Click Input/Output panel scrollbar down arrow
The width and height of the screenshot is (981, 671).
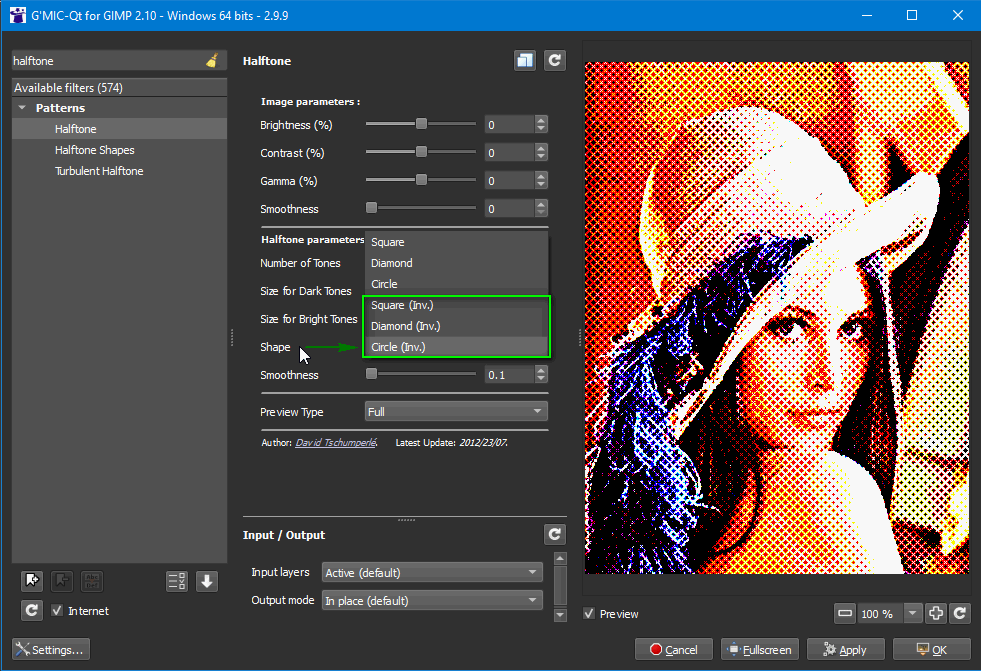[x=560, y=615]
